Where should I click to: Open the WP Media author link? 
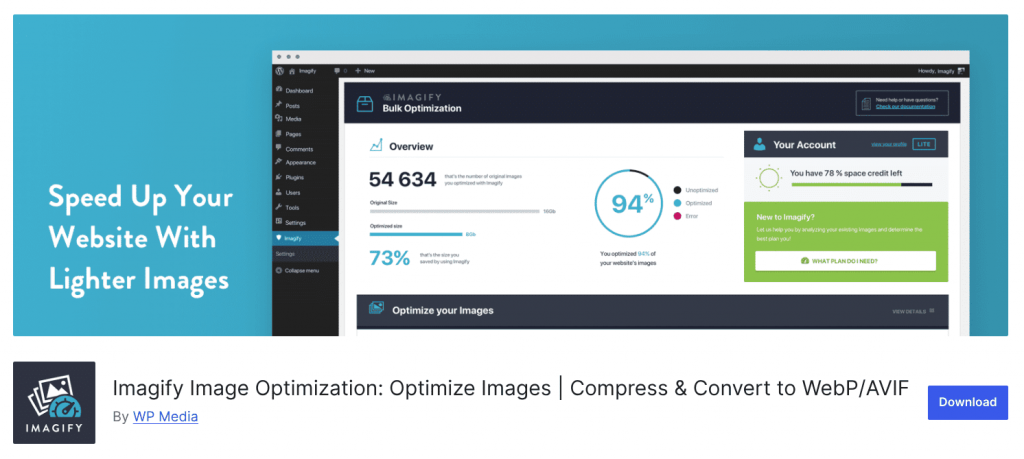pyautogui.click(x=165, y=417)
